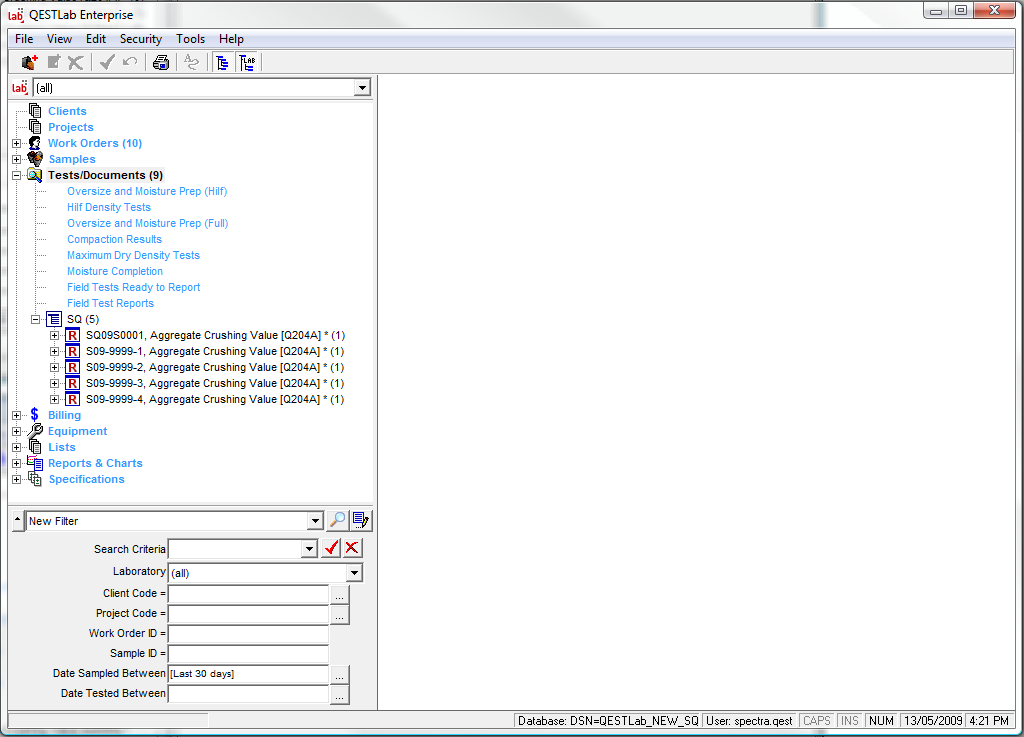Expand the Work Orders (10) tree node
The width and height of the screenshot is (1024, 737).
[x=16, y=143]
